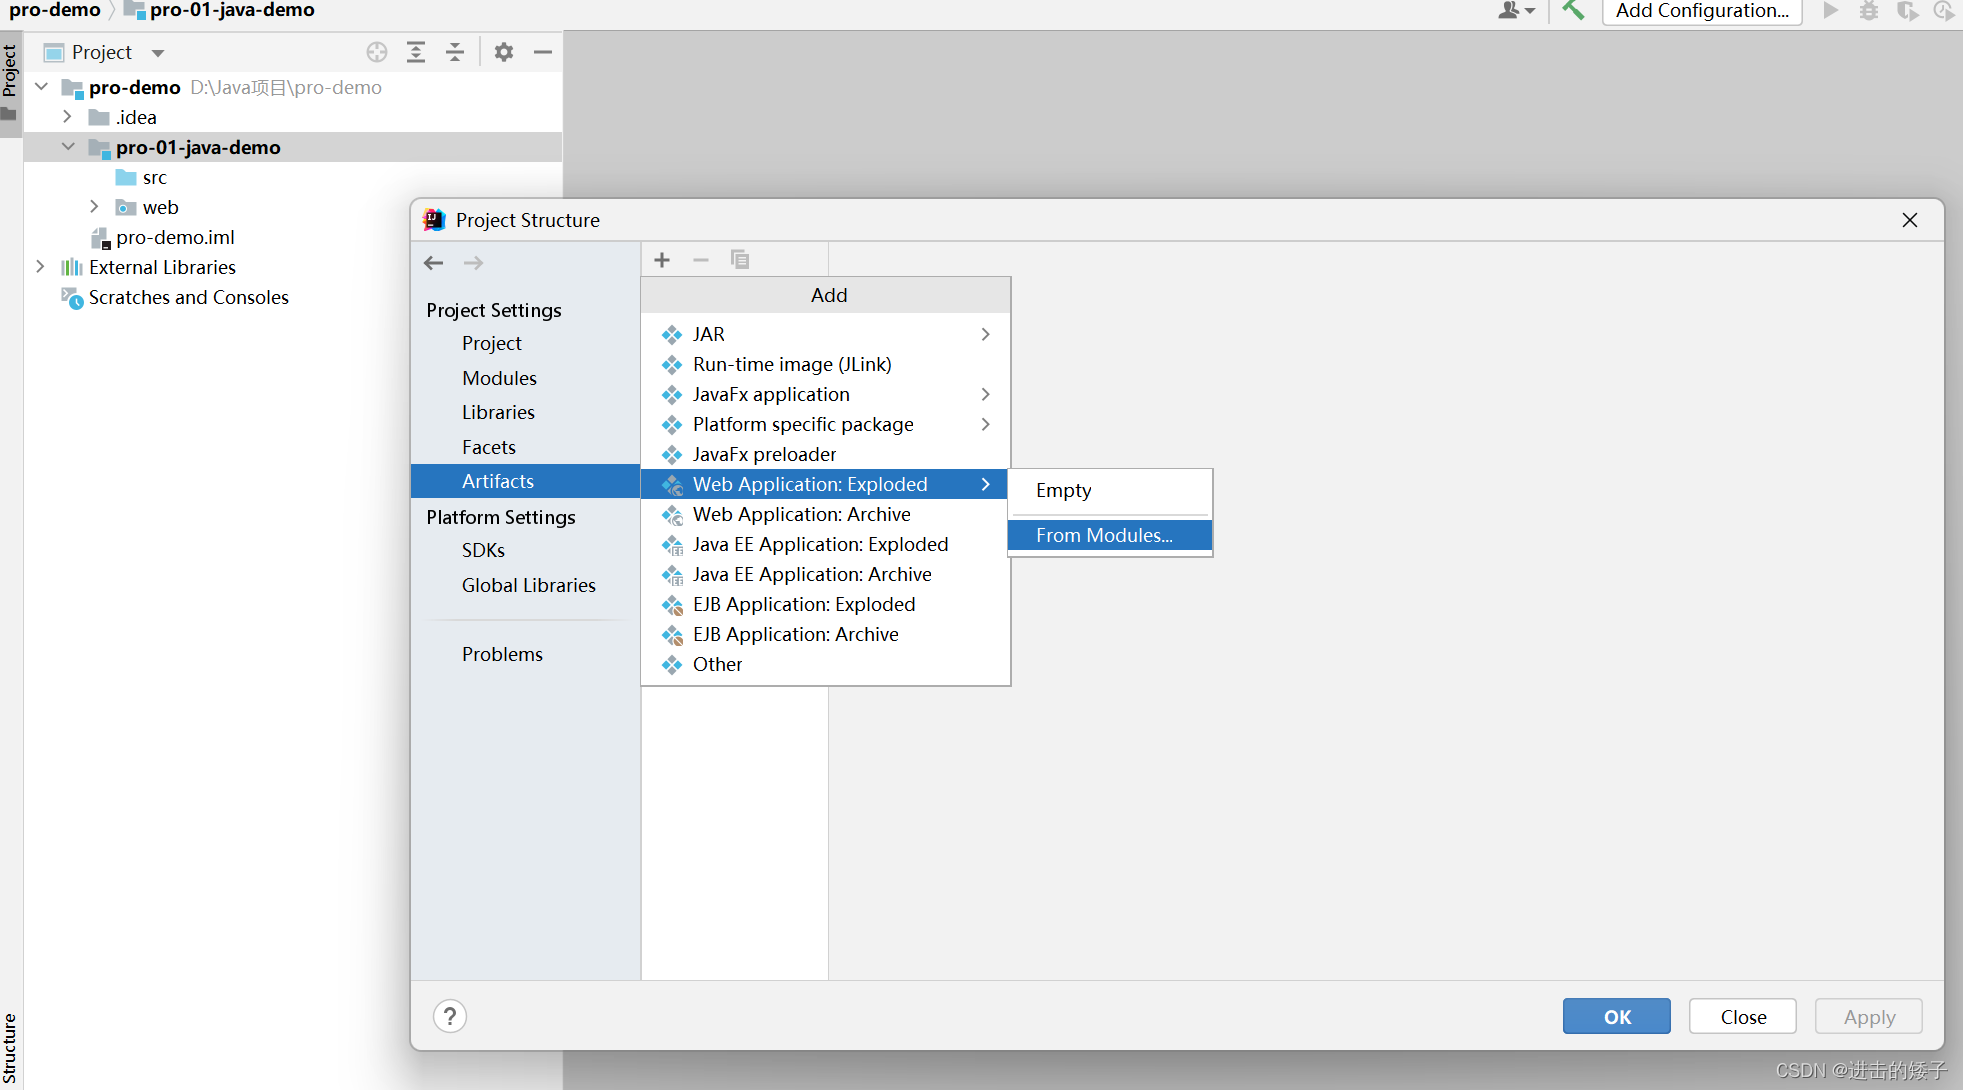The height and width of the screenshot is (1090, 1963).
Task: Click the Collapse All icon in Project panel
Action: (455, 52)
